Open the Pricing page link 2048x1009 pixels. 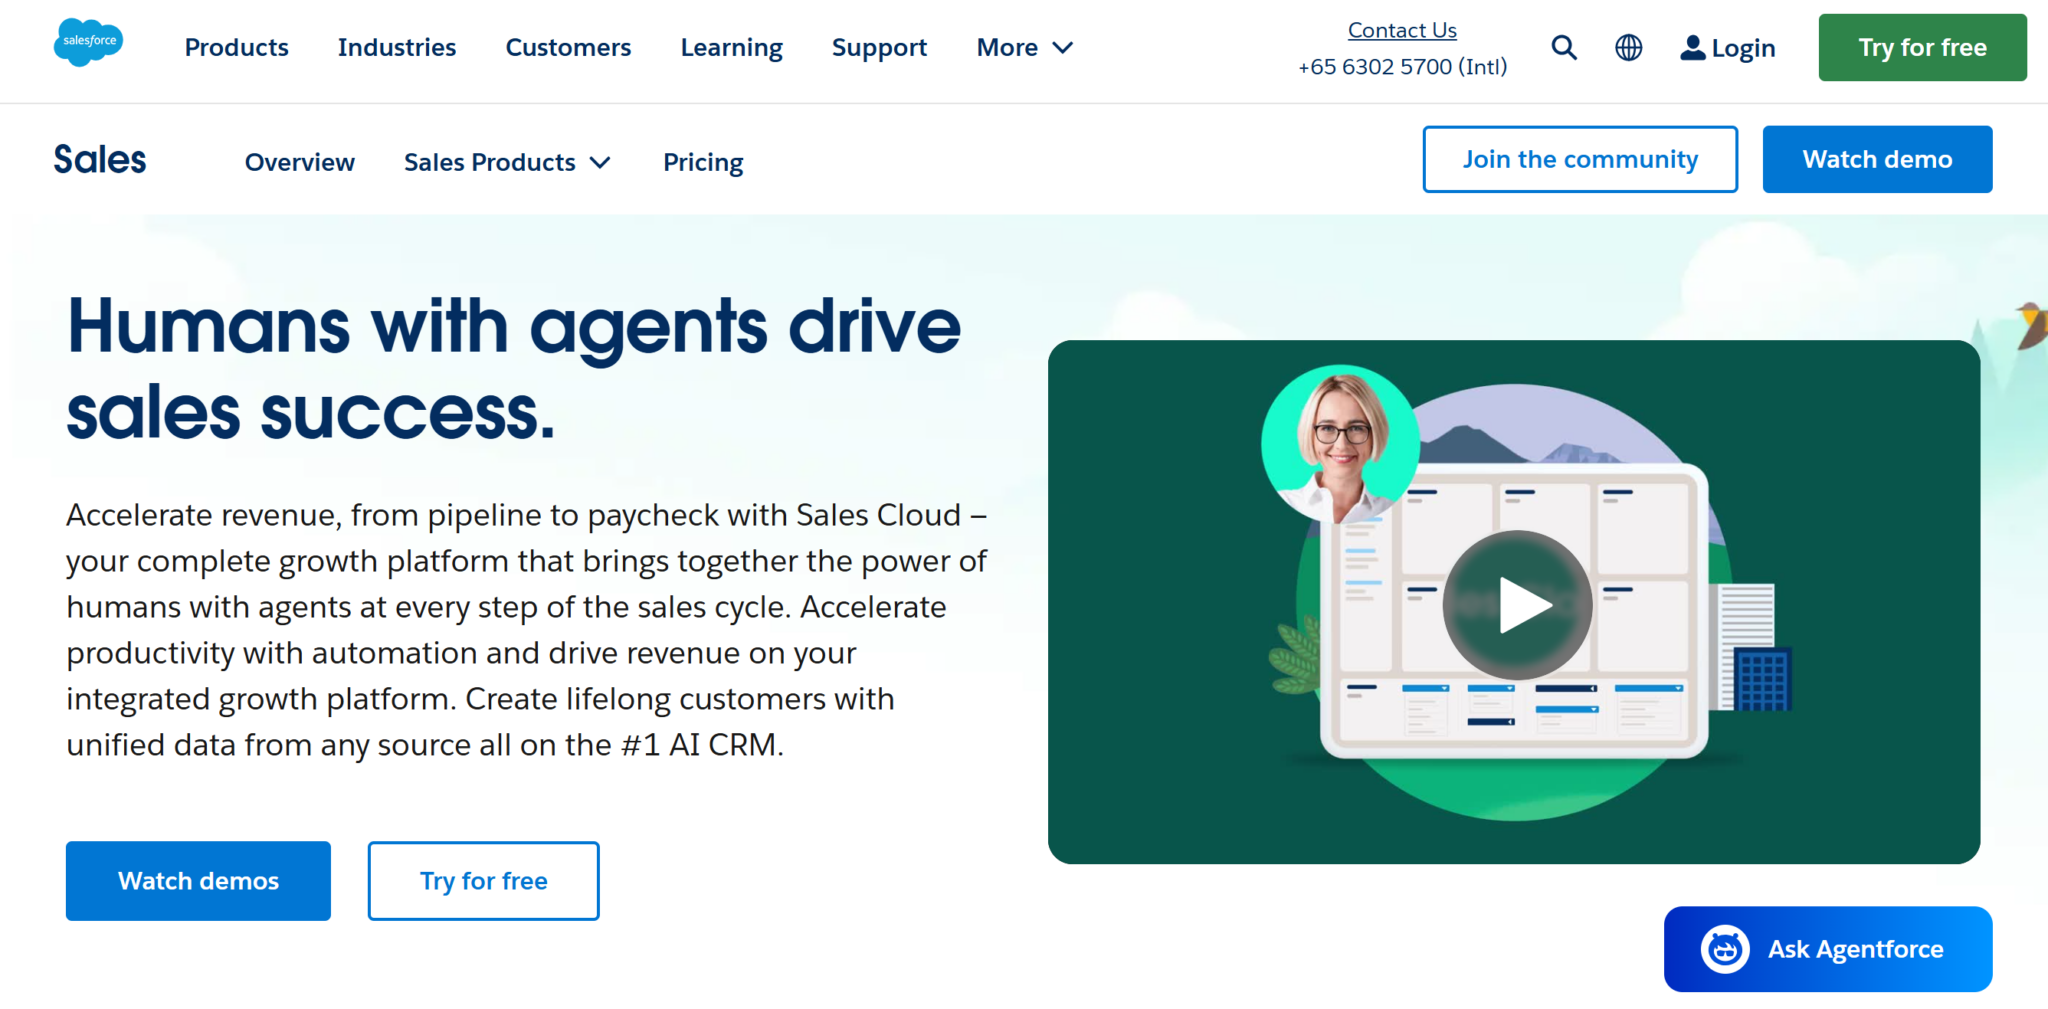pyautogui.click(x=703, y=162)
